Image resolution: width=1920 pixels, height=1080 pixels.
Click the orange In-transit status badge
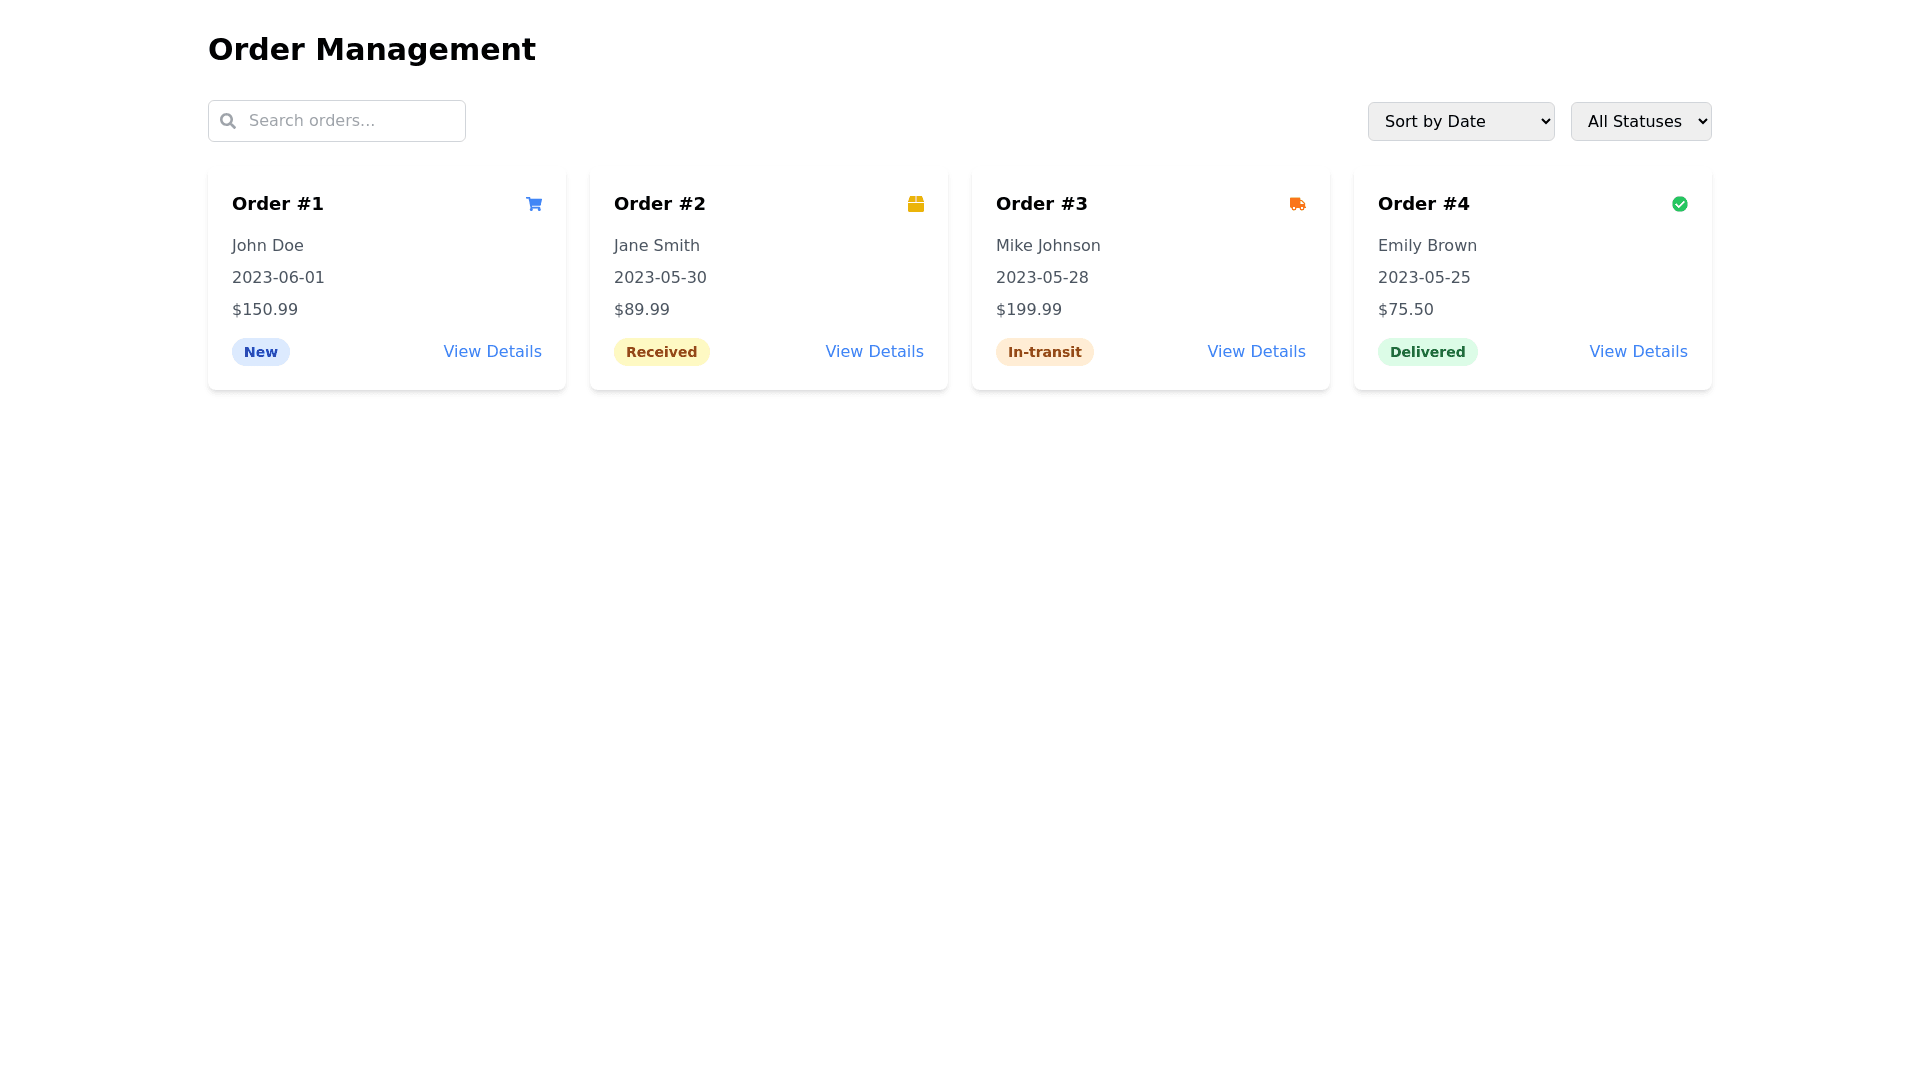1044,352
